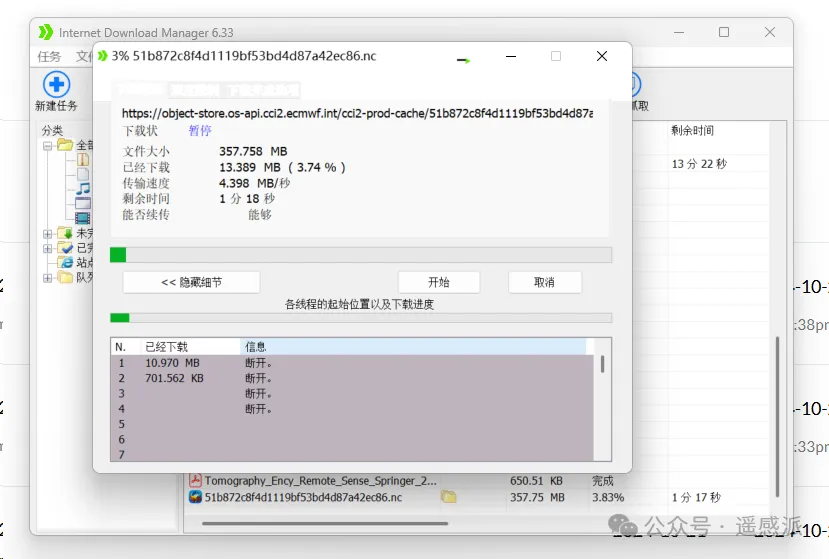Click the 分类 category panel header

pos(52,130)
